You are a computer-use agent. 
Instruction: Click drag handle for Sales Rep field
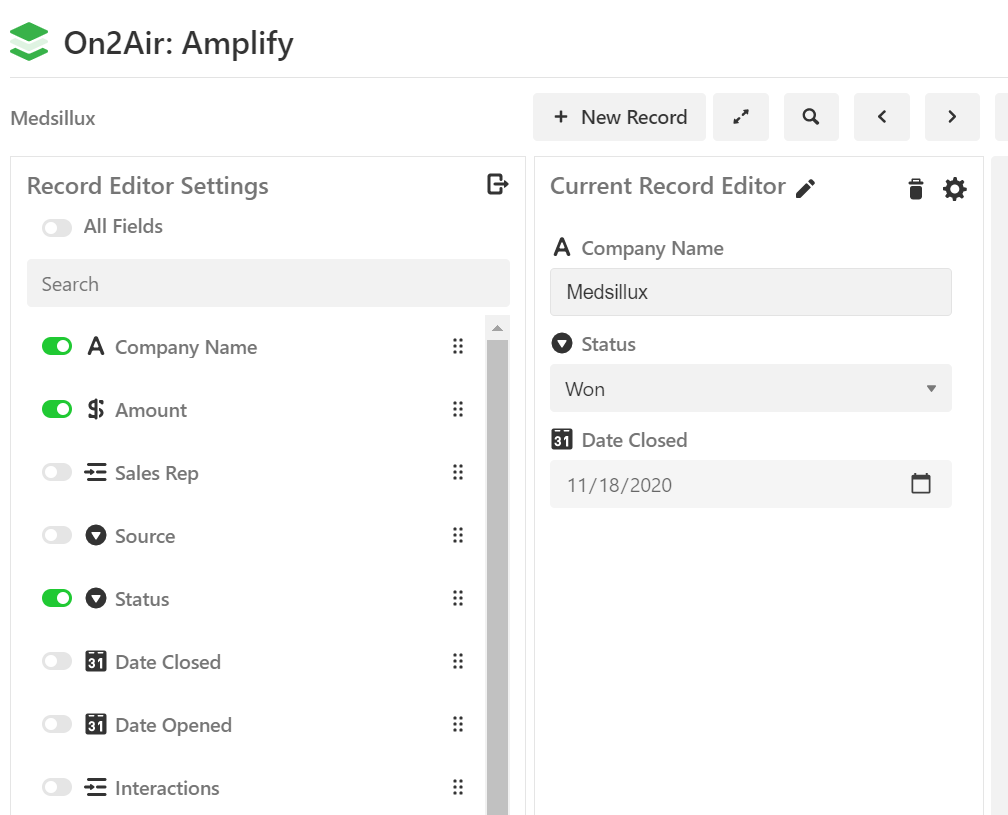click(x=458, y=472)
